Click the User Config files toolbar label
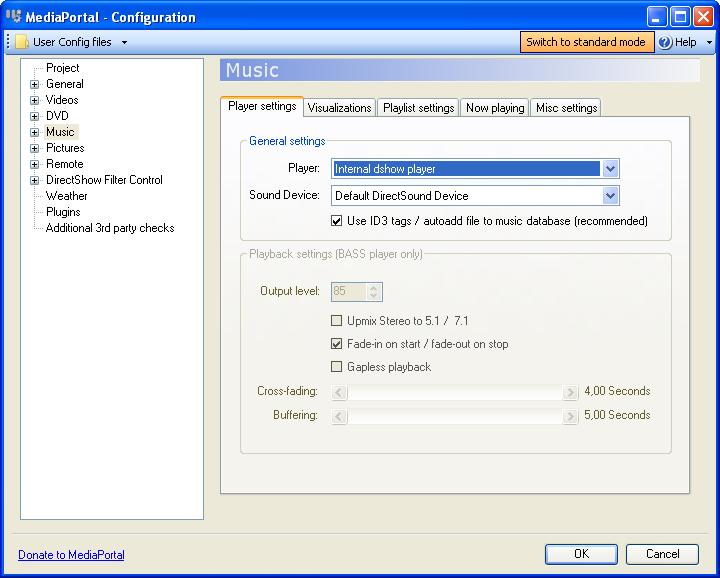The width and height of the screenshot is (720, 578). click(x=72, y=42)
